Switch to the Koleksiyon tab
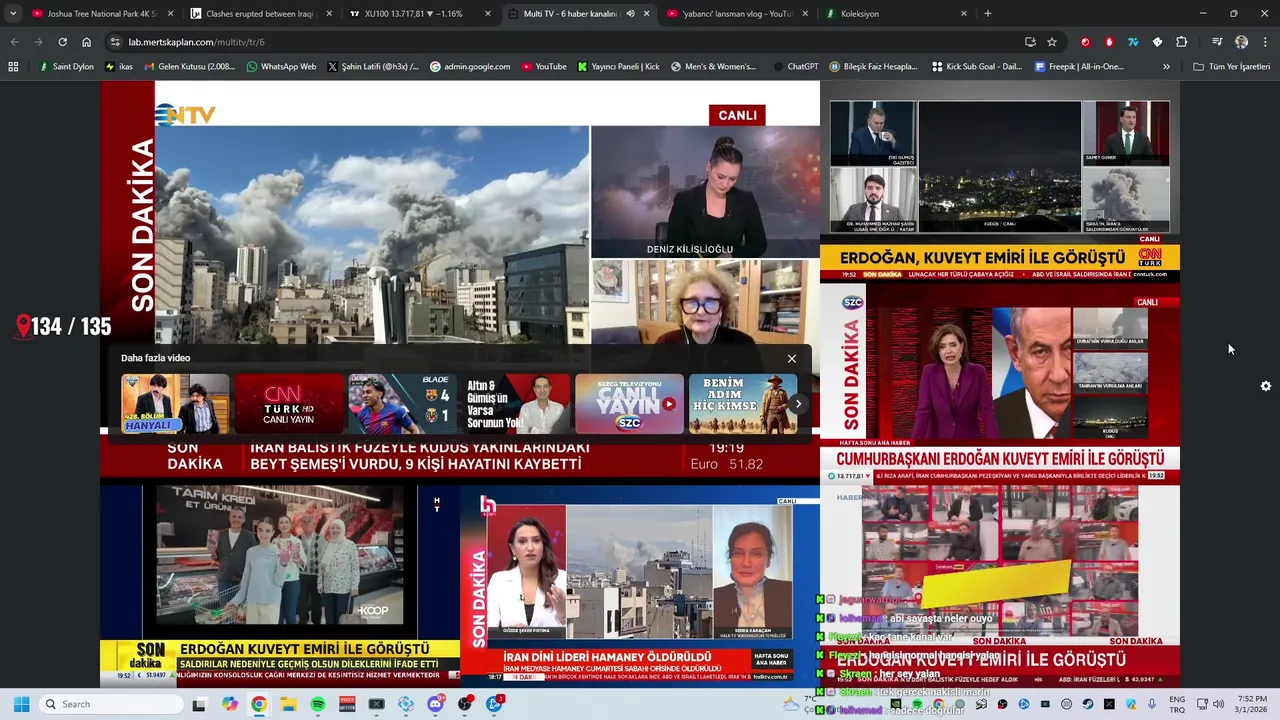Image resolution: width=1280 pixels, height=720 pixels. tap(897, 14)
